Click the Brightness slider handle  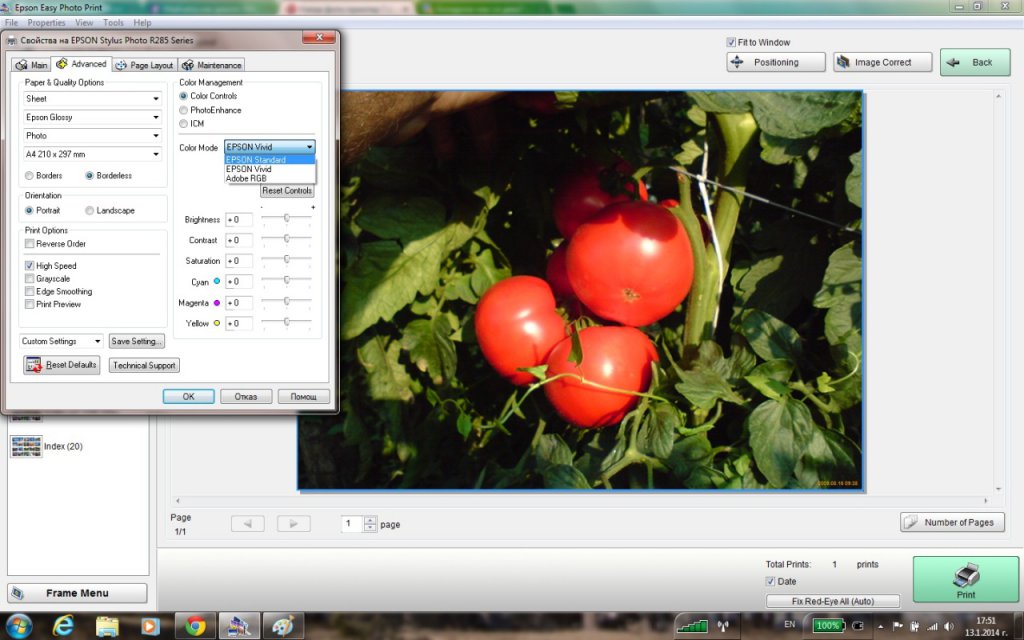pyautogui.click(x=286, y=218)
